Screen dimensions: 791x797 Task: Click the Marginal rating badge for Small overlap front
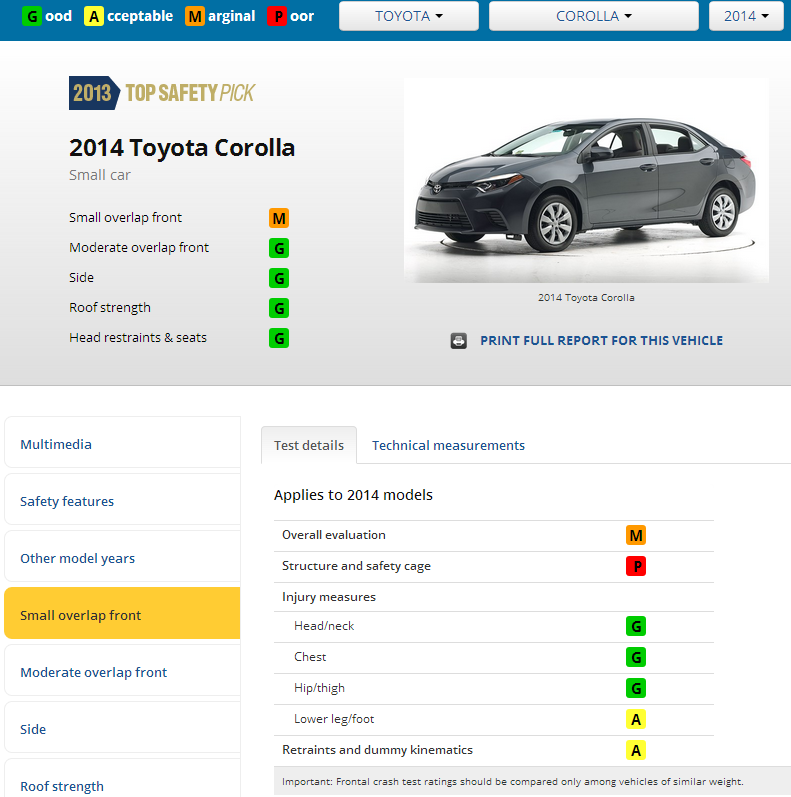coord(279,218)
